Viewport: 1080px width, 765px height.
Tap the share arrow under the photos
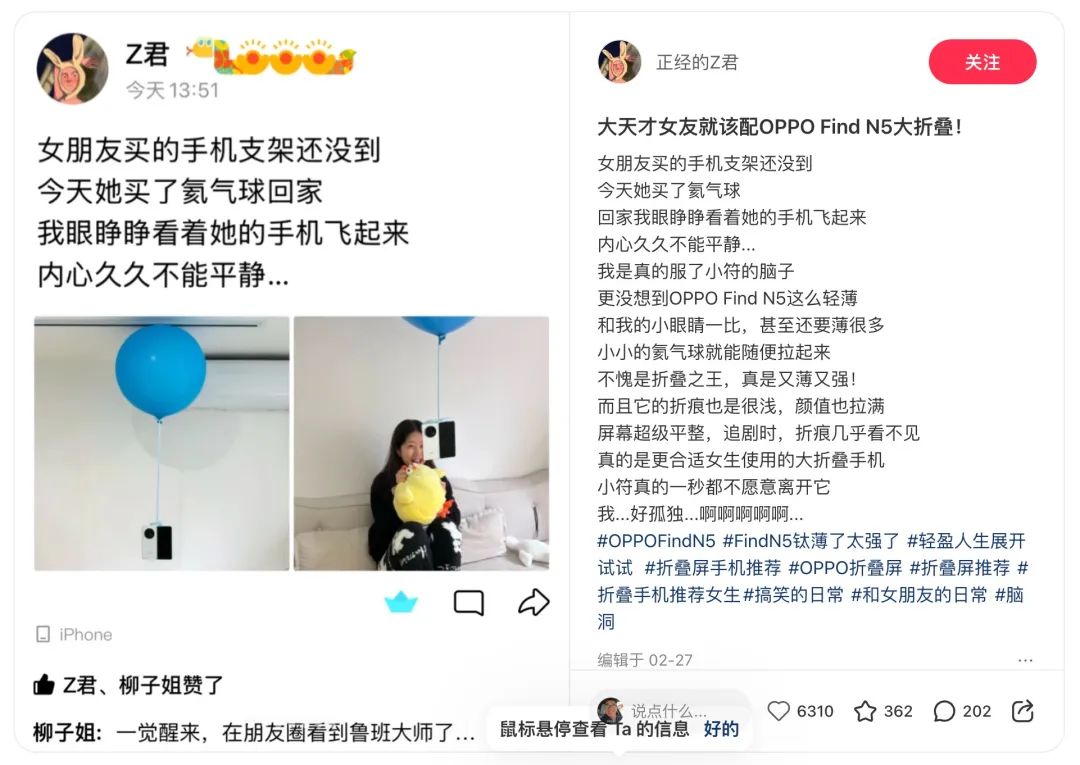[x=533, y=602]
